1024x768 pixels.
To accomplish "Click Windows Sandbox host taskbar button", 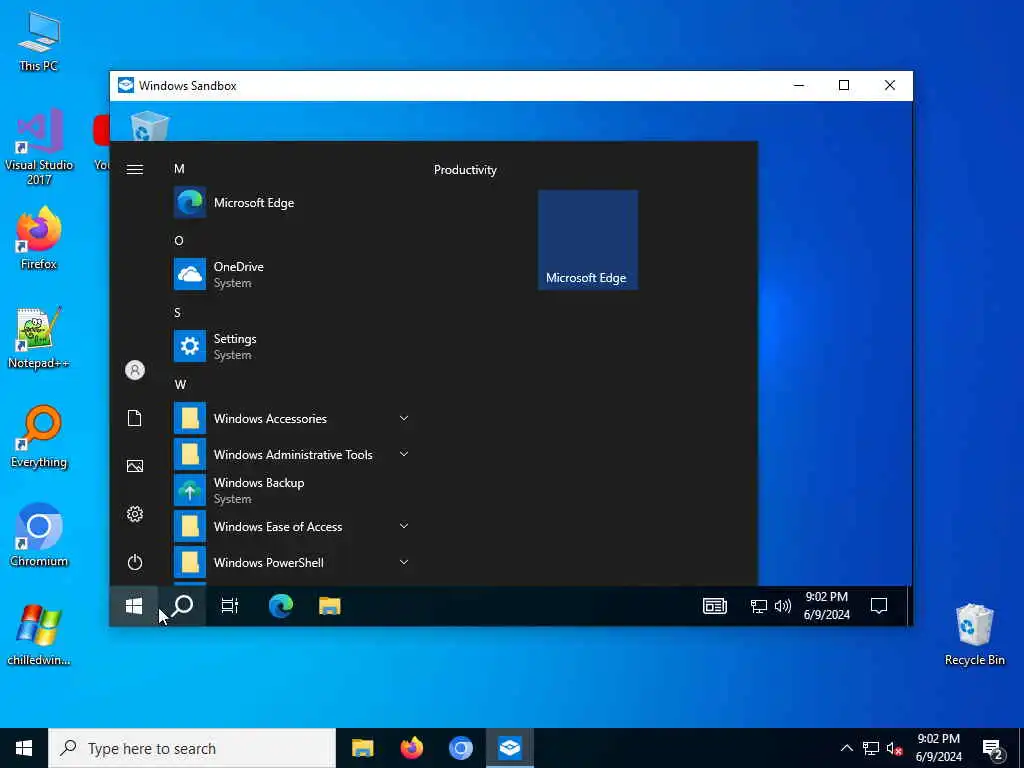I will click(x=509, y=748).
